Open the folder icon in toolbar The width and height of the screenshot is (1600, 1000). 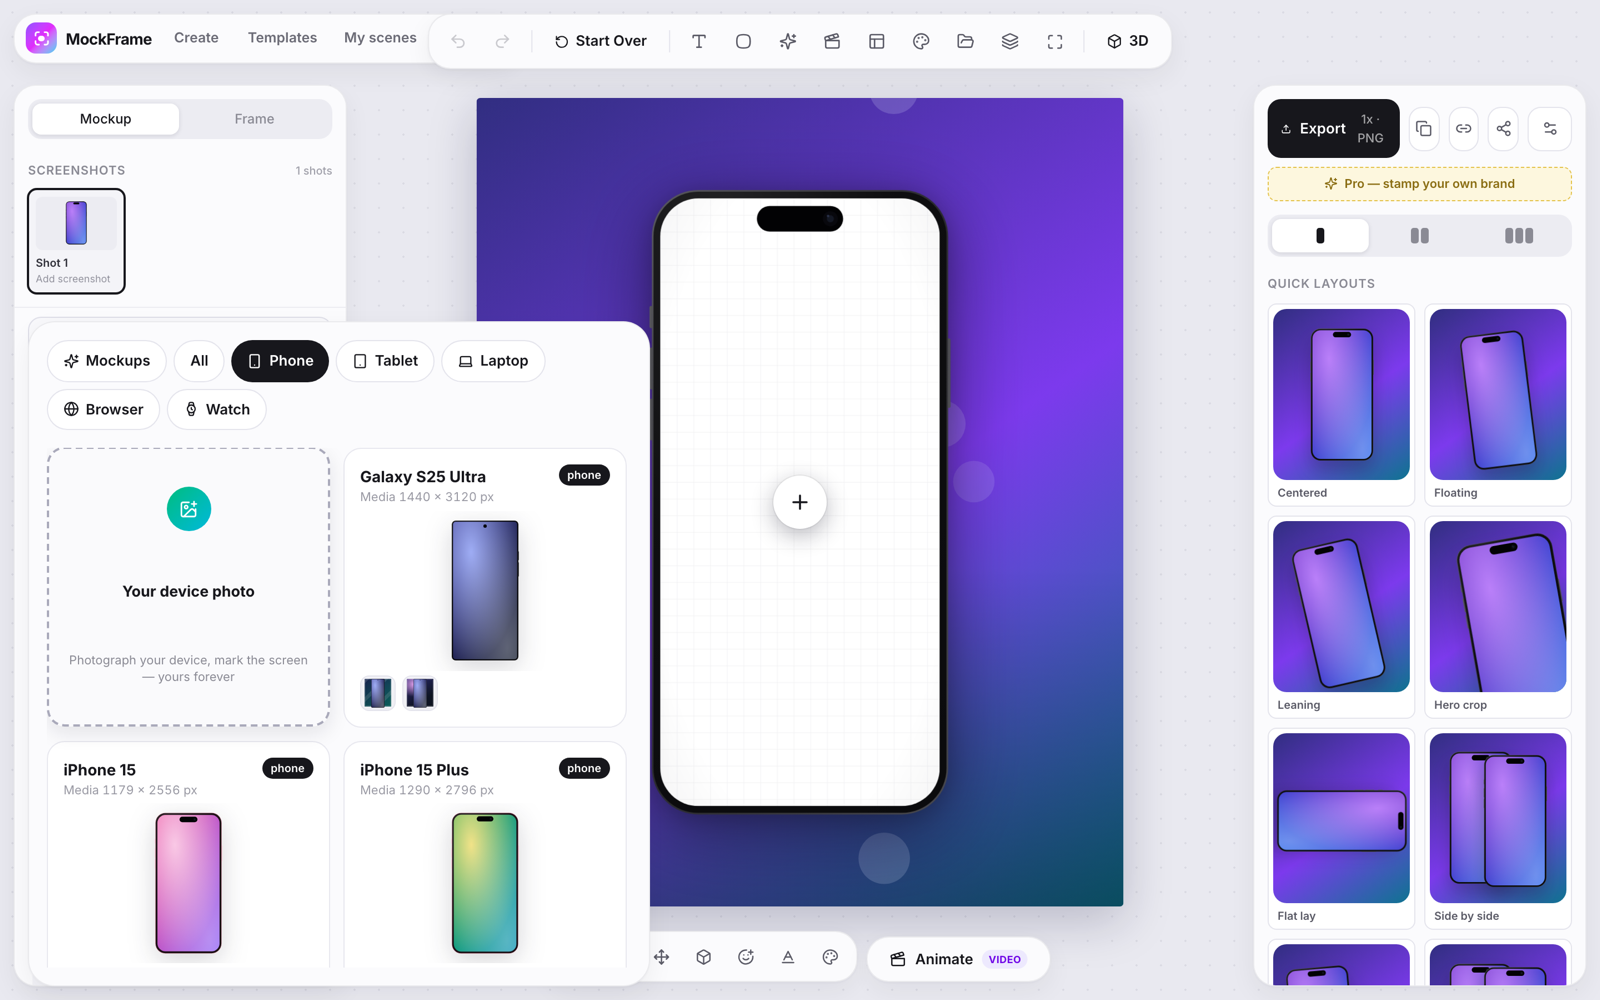click(965, 41)
